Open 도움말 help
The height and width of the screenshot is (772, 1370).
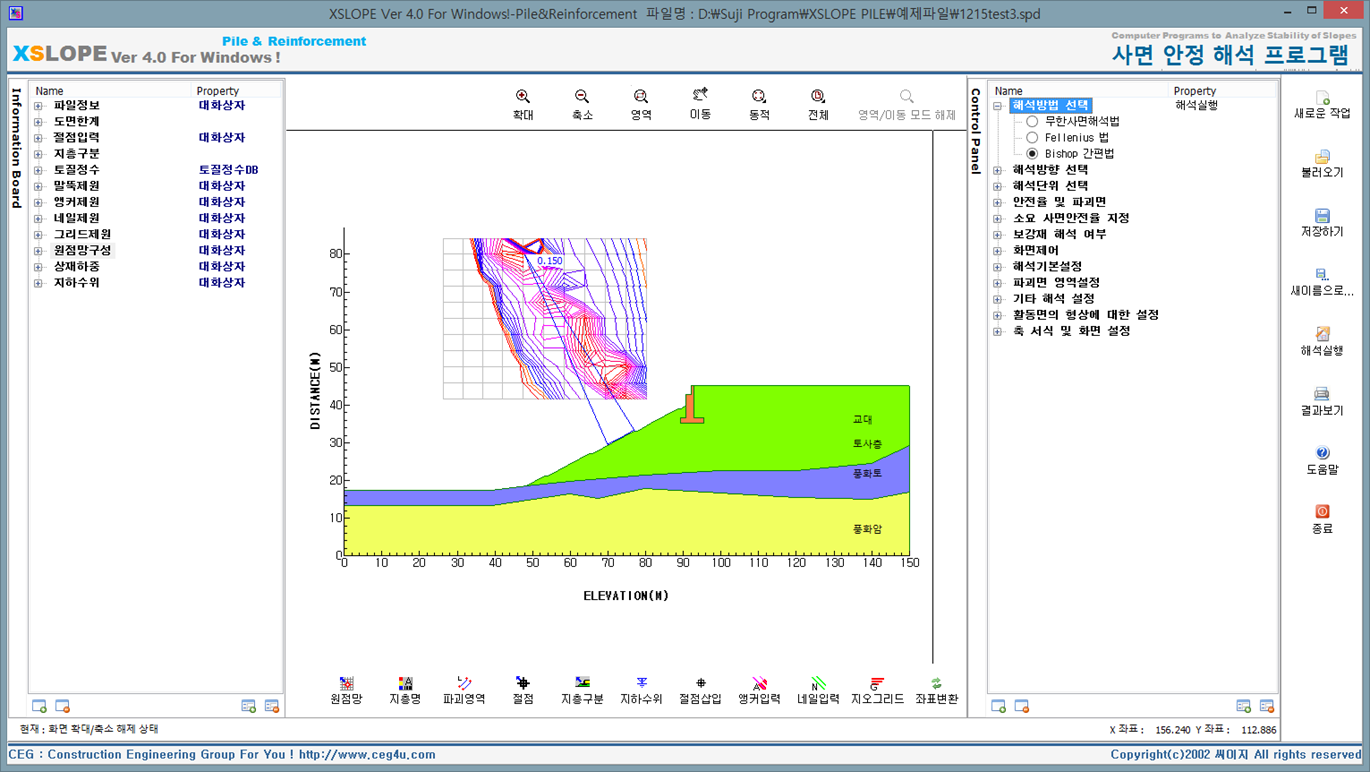(1322, 461)
